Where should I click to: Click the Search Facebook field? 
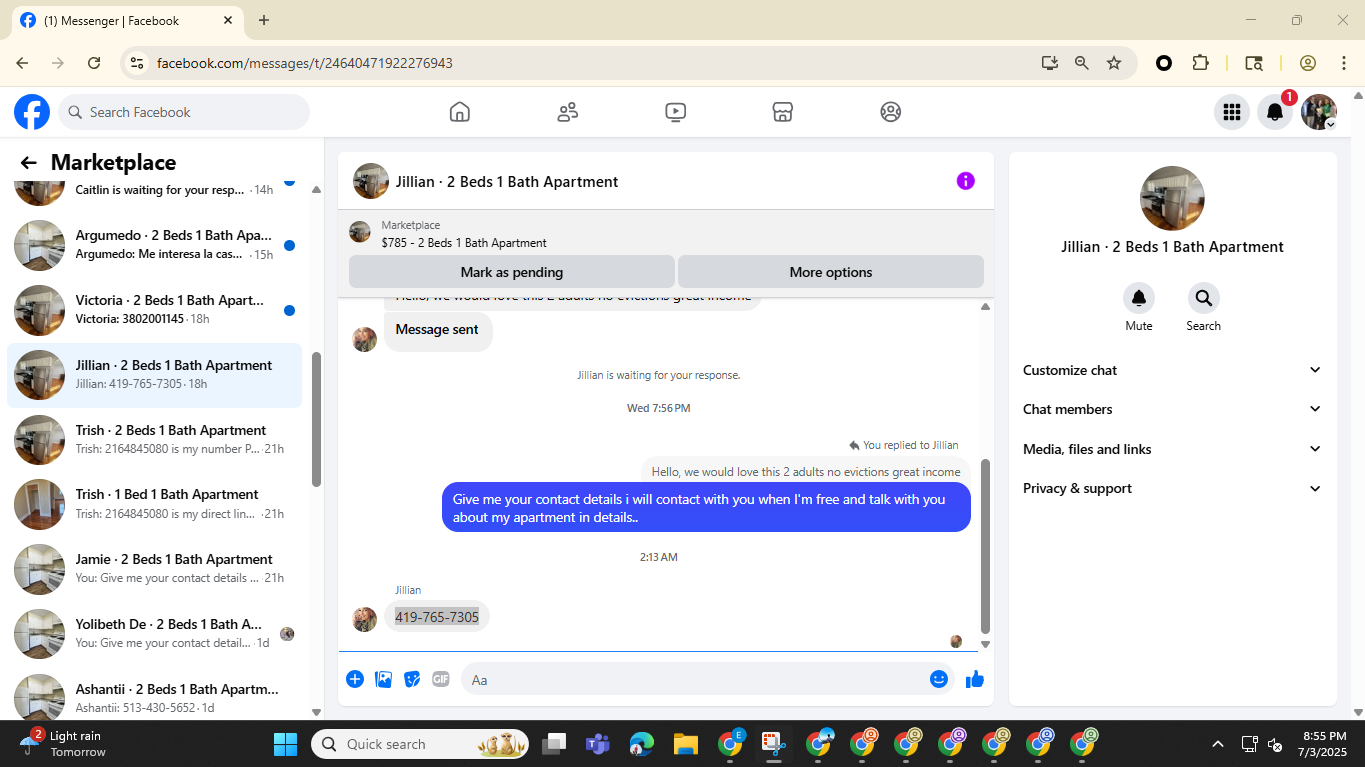click(184, 112)
